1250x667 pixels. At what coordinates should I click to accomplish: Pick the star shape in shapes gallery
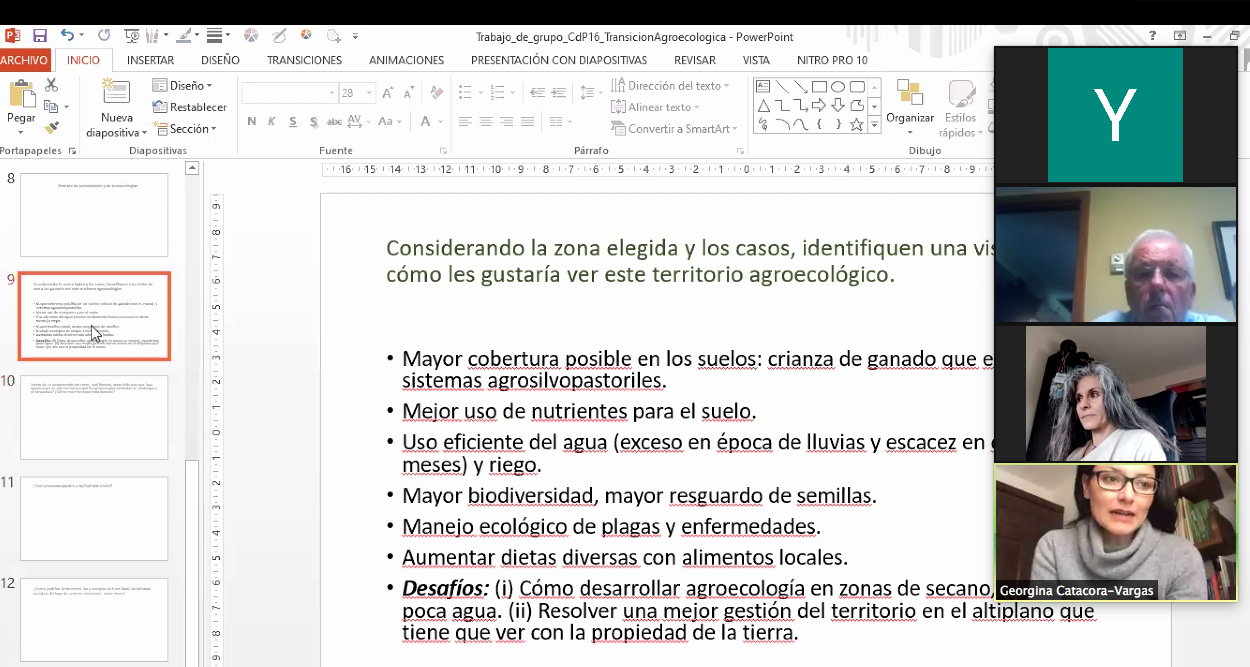[x=856, y=125]
